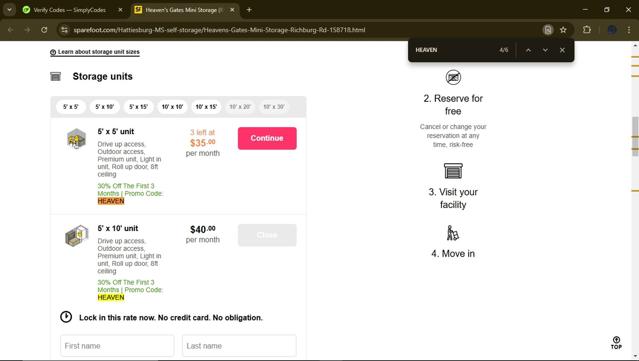
Task: Click the Close button for 5' x 10' unit
Action: click(267, 235)
